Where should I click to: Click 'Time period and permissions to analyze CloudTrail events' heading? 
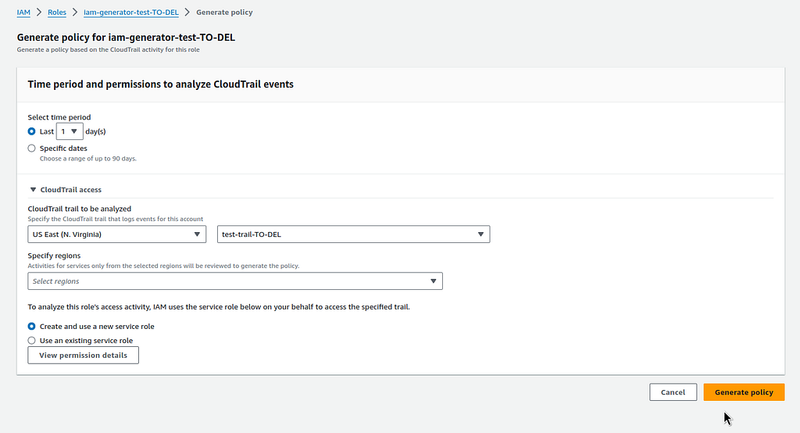pos(161,85)
